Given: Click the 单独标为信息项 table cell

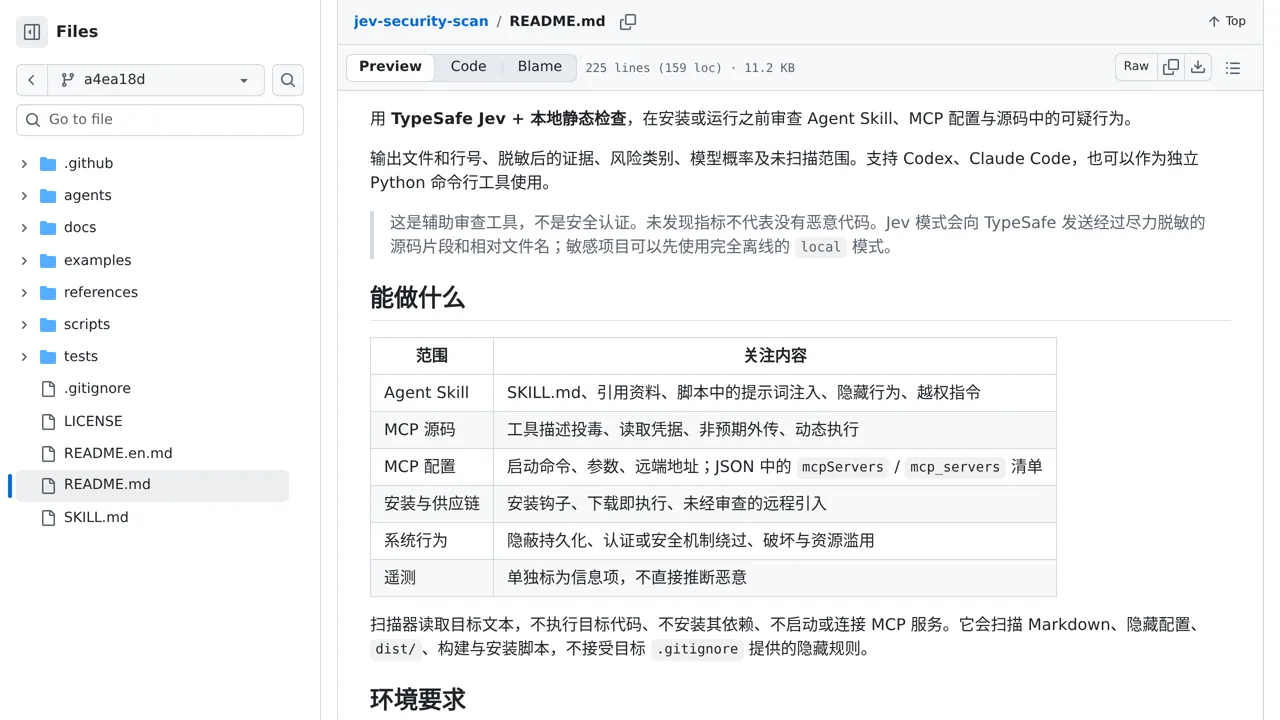Looking at the screenshot, I should [775, 578].
